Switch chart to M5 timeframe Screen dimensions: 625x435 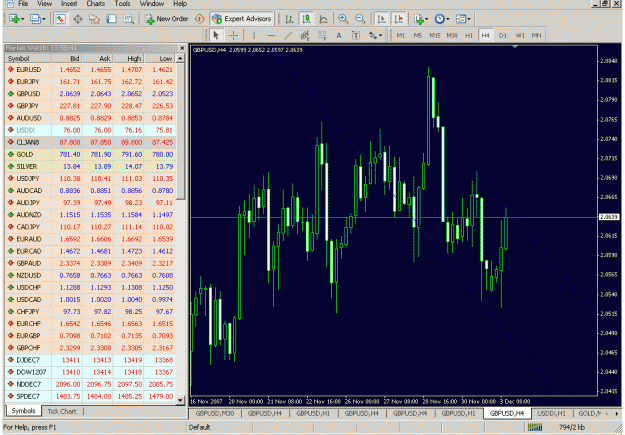417,35
